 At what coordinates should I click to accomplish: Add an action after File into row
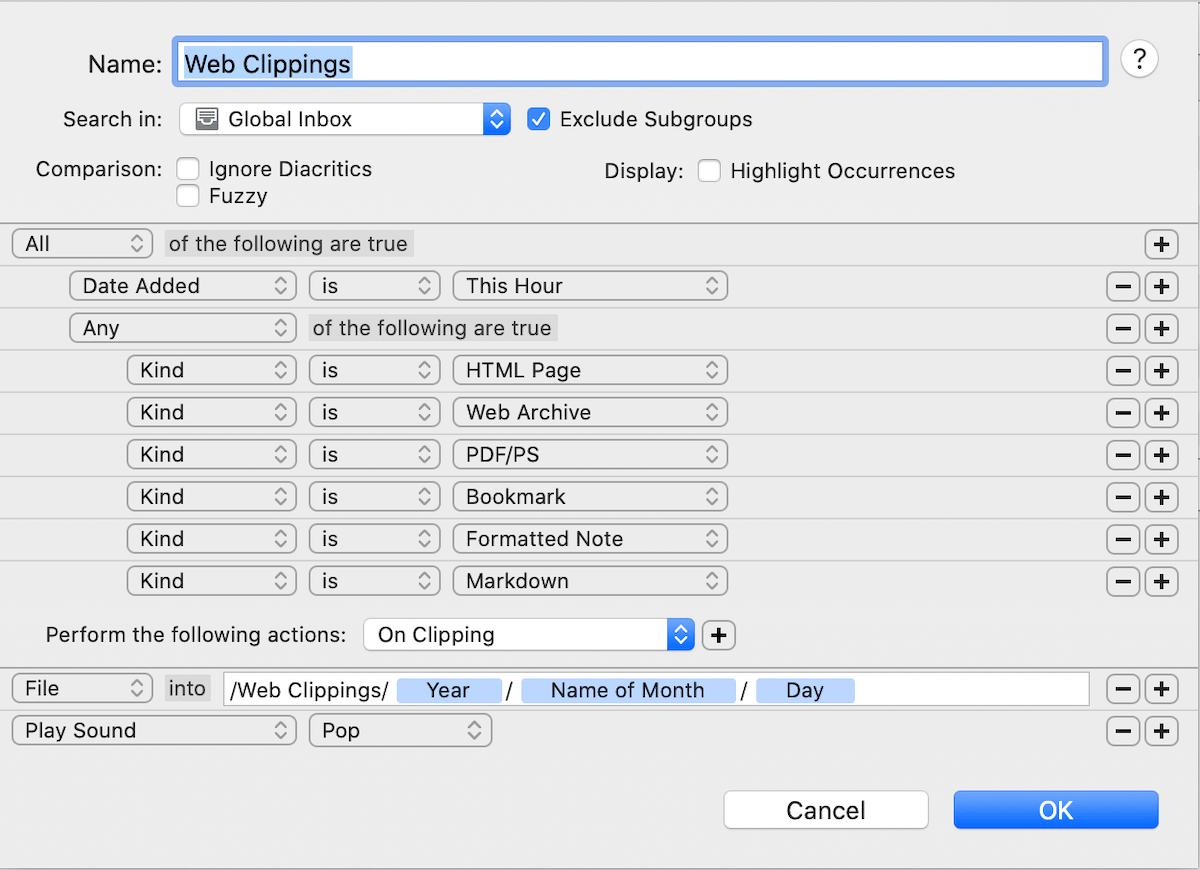pos(1160,688)
